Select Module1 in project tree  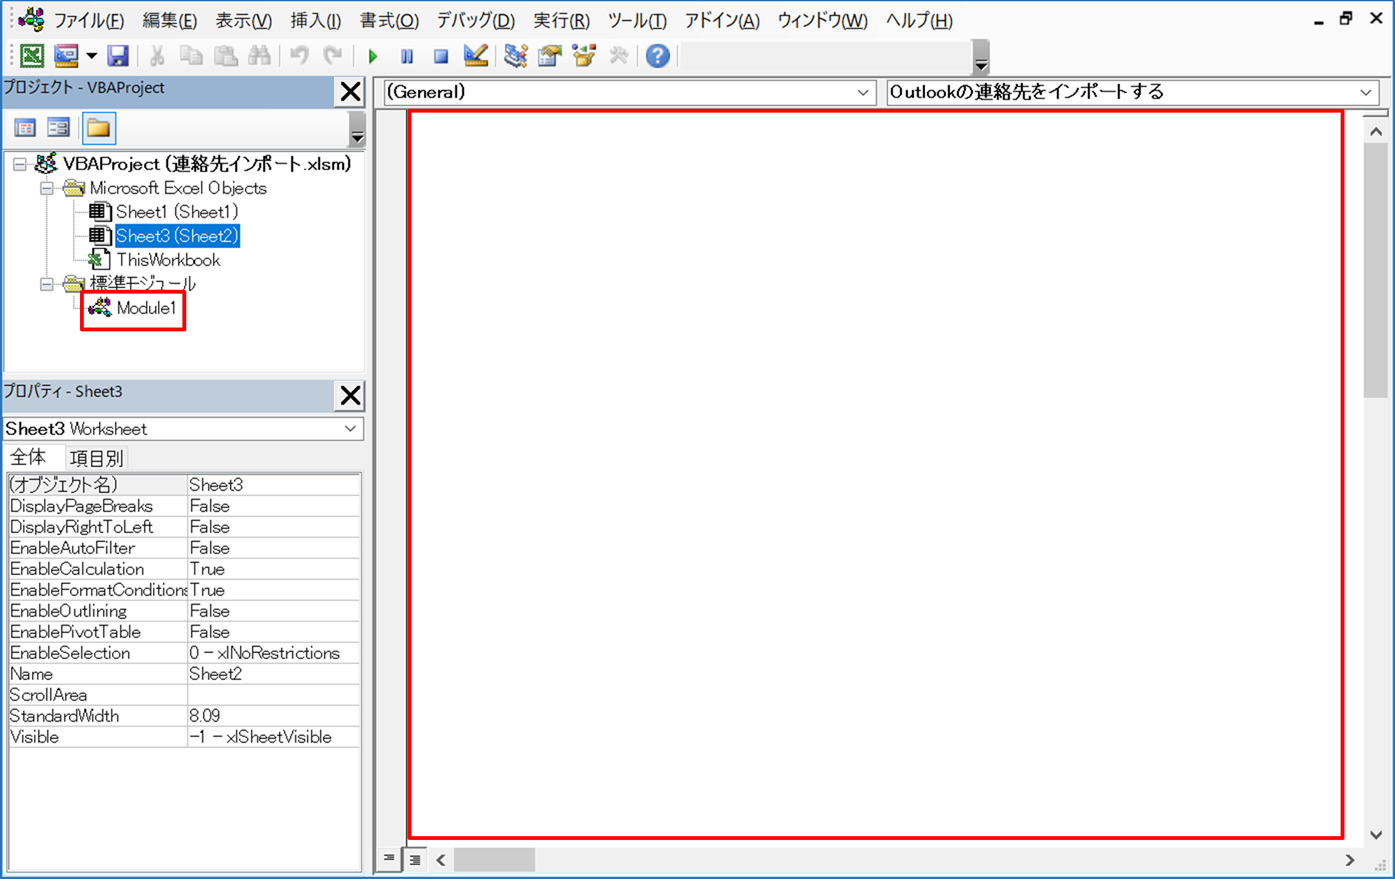click(146, 308)
